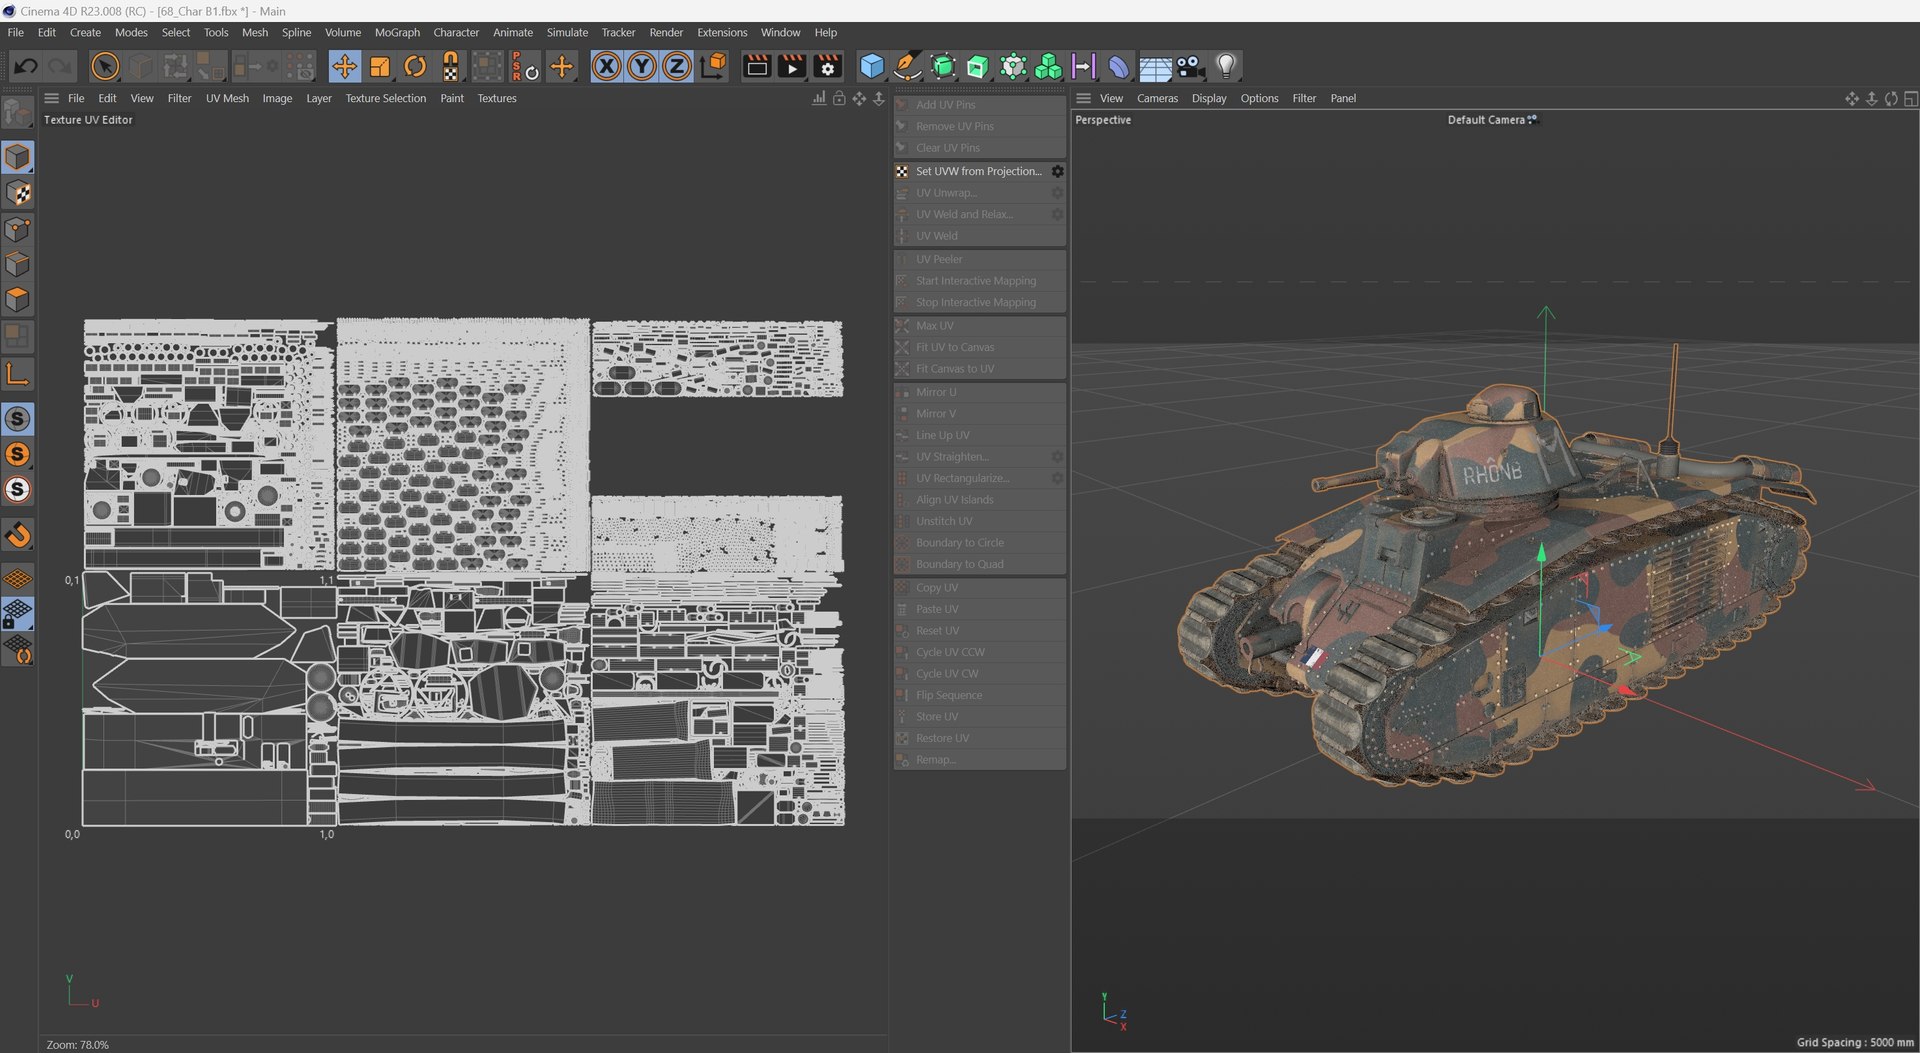Toggle viewport maximize icon
Screen dimensions: 1920x1053
1910,98
